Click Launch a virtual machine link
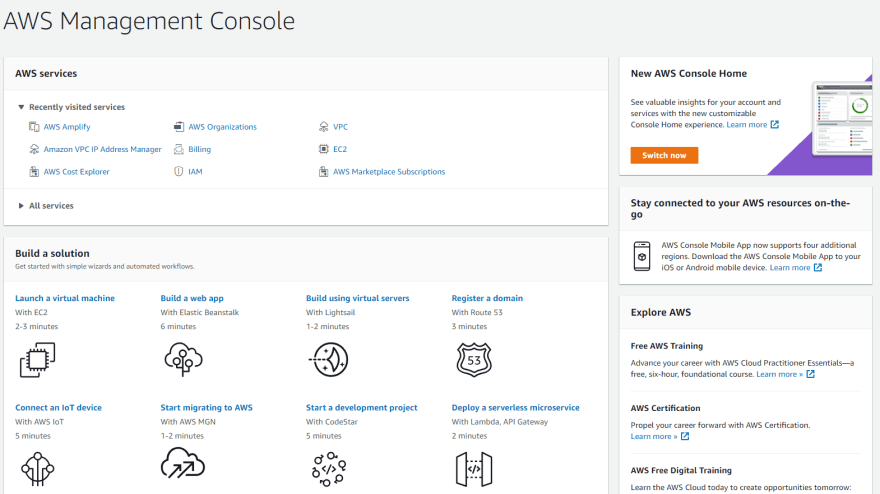 65,298
